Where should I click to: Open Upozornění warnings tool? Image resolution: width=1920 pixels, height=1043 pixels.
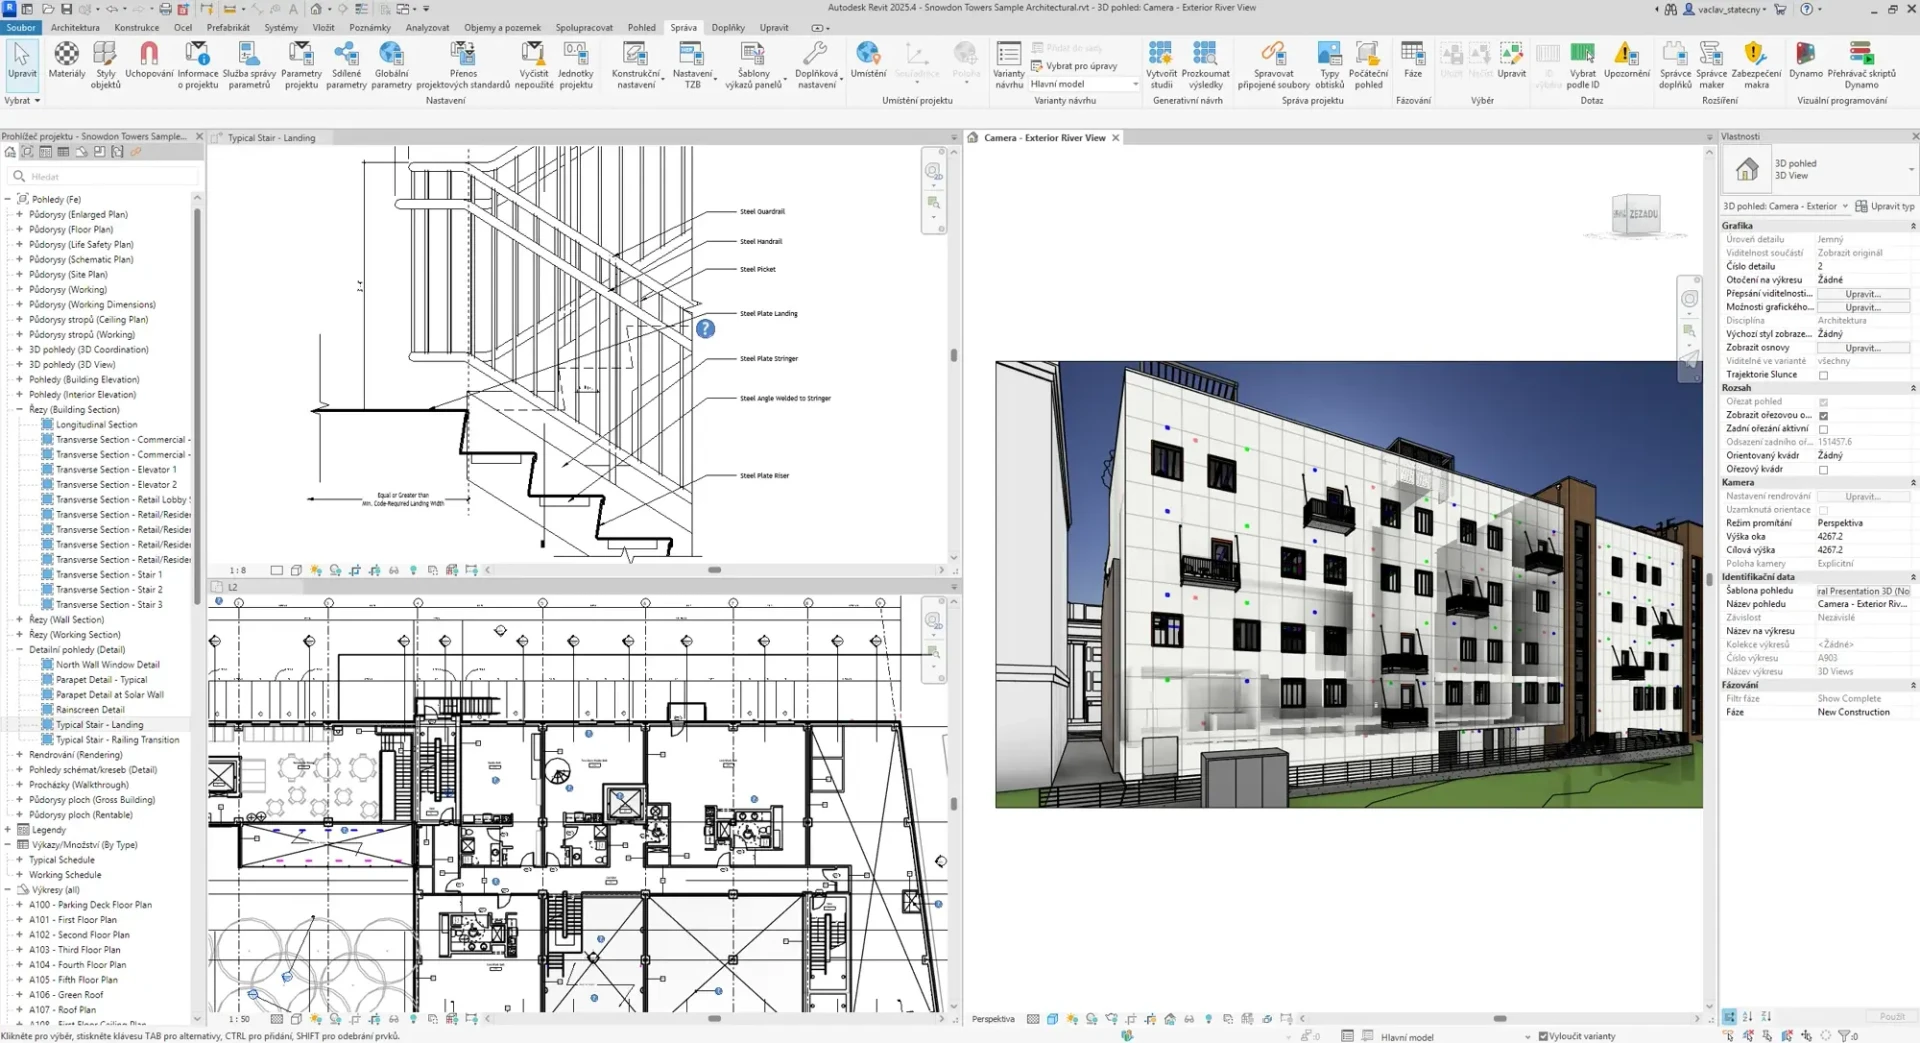tap(1626, 60)
